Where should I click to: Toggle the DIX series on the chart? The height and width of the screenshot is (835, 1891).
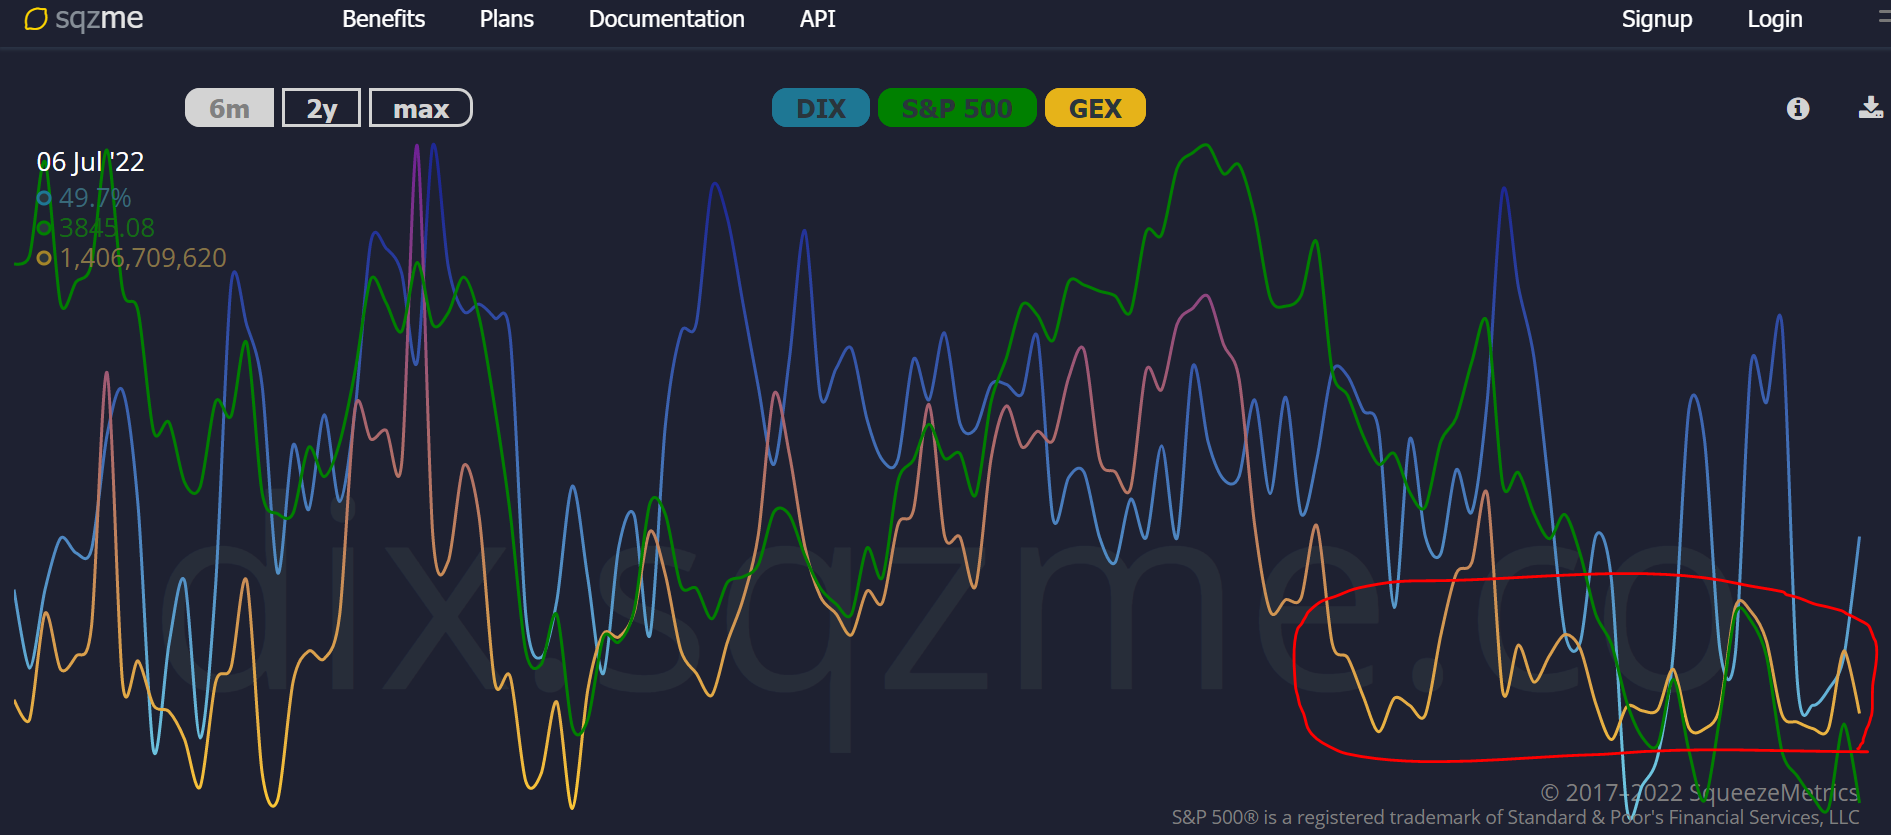click(x=820, y=108)
